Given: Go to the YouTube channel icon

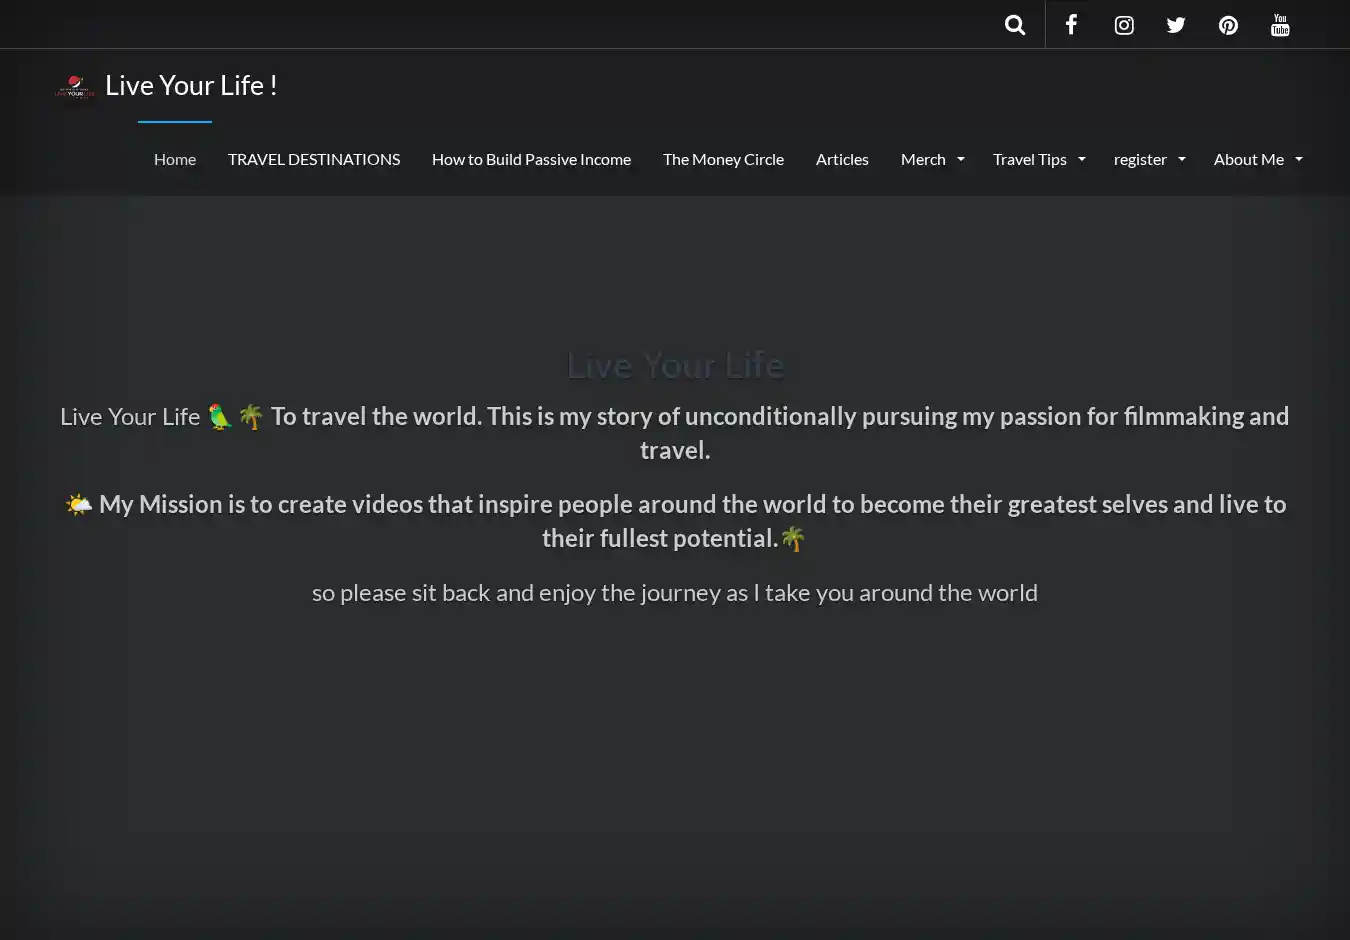Looking at the screenshot, I should pos(1280,25).
